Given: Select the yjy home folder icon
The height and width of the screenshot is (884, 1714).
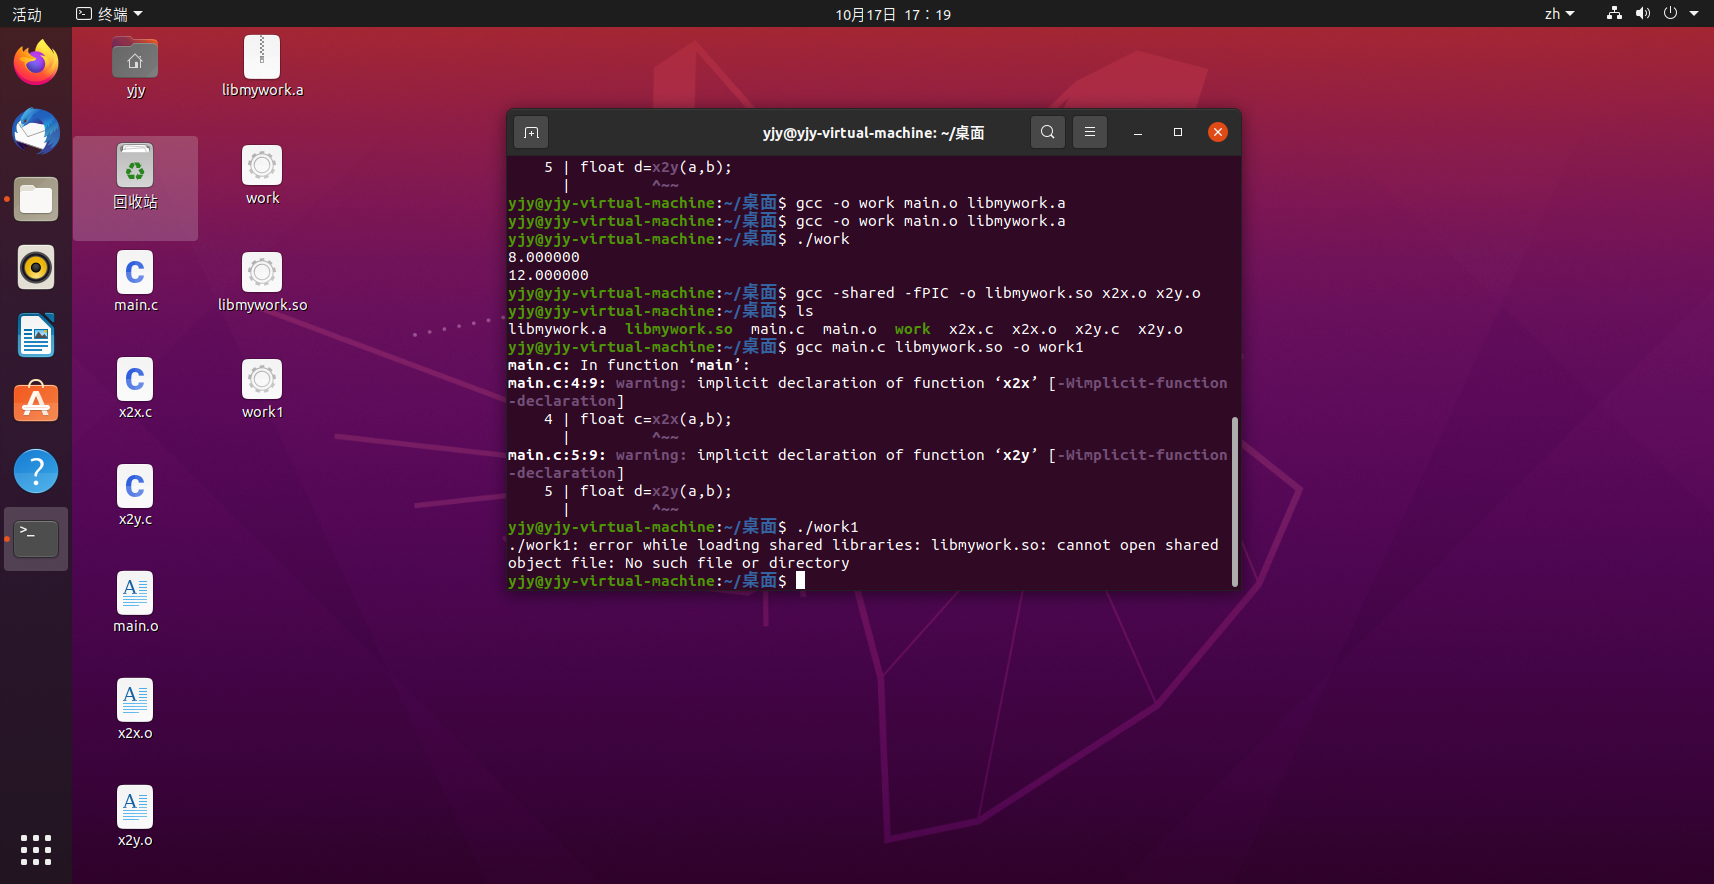Looking at the screenshot, I should [x=135, y=67].
